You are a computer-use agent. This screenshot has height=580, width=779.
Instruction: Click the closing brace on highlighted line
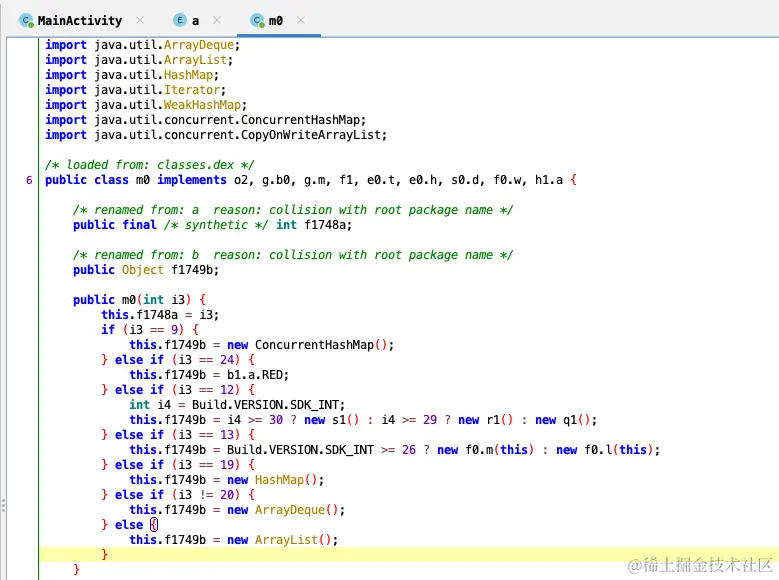(x=104, y=555)
